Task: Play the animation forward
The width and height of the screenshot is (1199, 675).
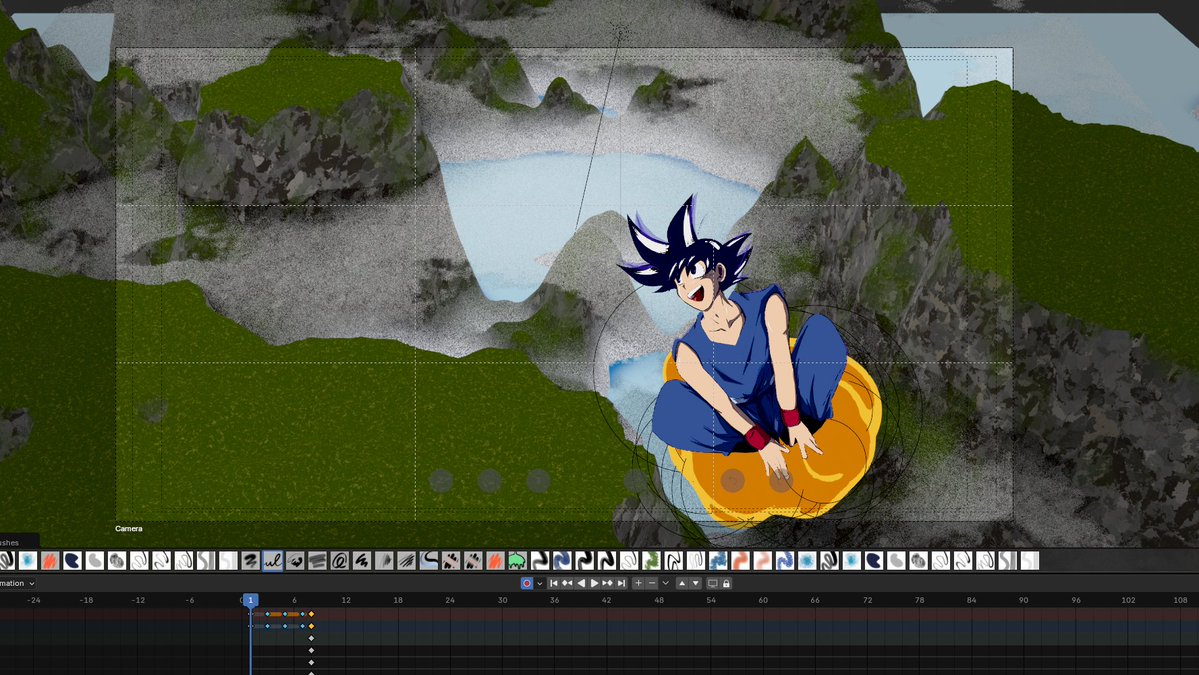Action: 594,583
